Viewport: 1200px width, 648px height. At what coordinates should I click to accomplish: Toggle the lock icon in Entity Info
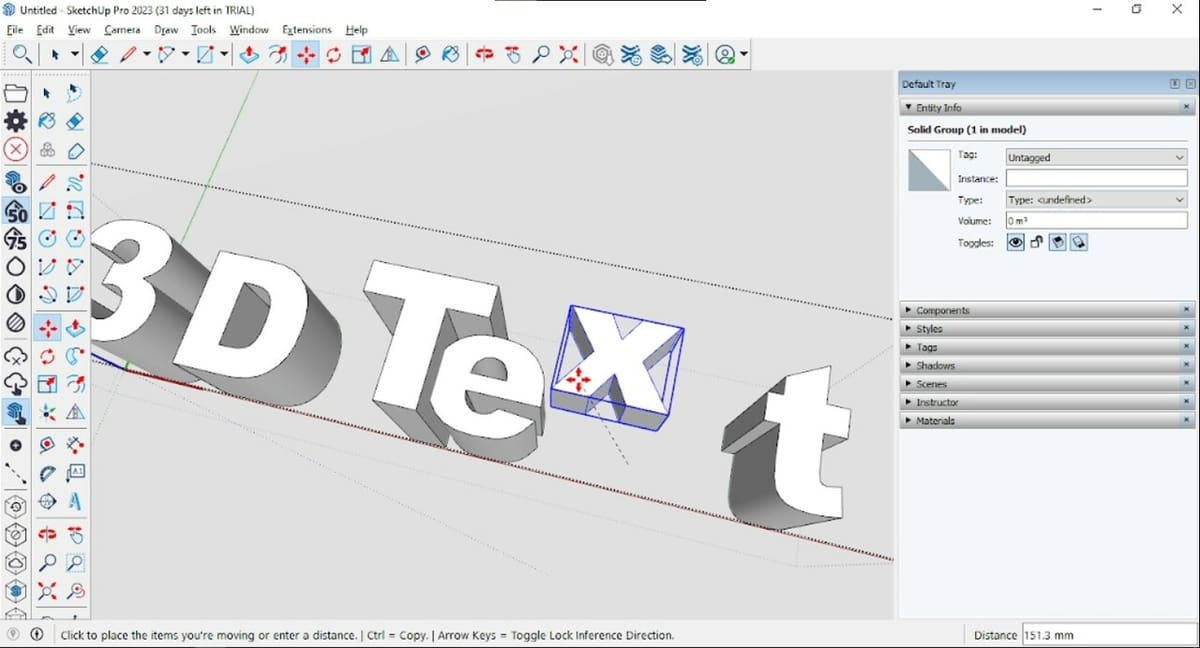pos(1037,242)
